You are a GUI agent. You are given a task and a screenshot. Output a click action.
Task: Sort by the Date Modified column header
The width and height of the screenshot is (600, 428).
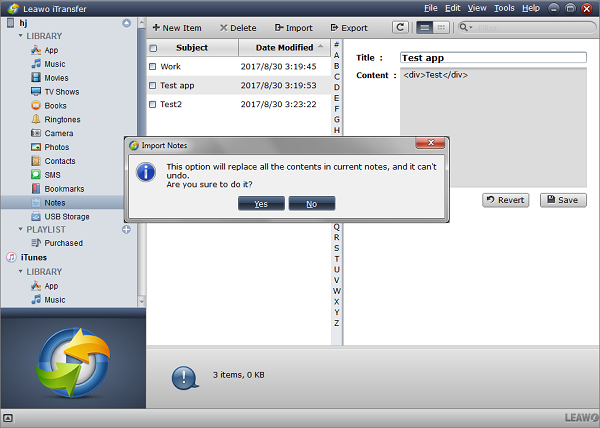(x=285, y=48)
